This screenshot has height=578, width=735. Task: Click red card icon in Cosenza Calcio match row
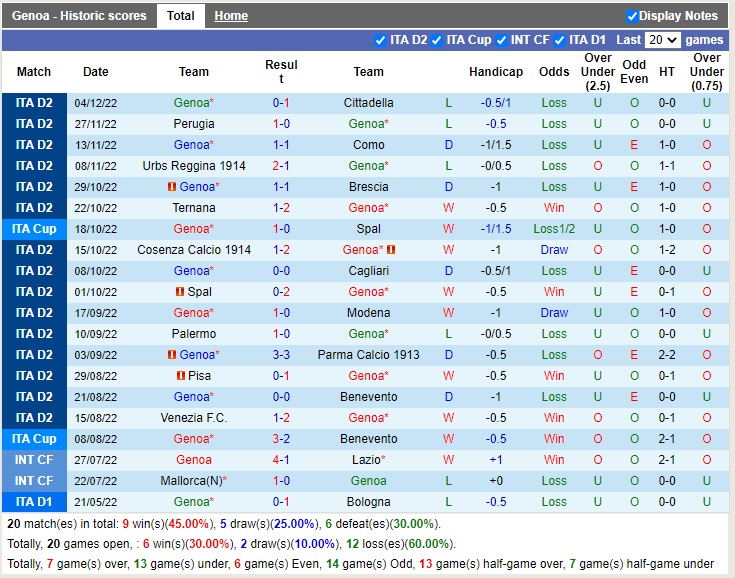pyautogui.click(x=391, y=250)
